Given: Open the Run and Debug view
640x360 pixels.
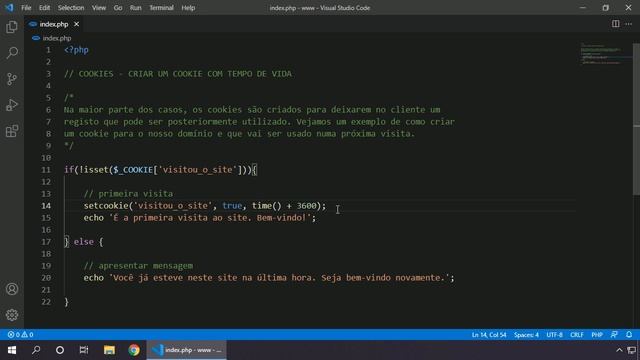Looking at the screenshot, I should pos(12,105).
